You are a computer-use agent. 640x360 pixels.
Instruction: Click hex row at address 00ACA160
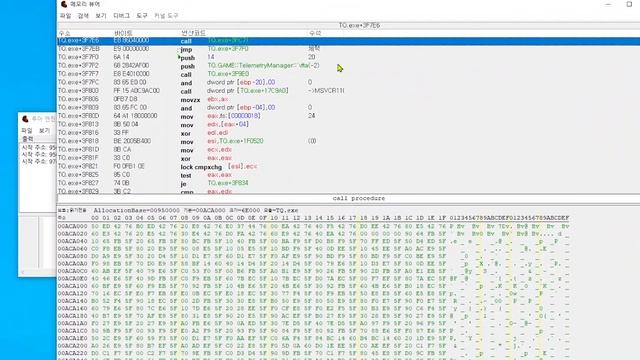(x=313, y=309)
